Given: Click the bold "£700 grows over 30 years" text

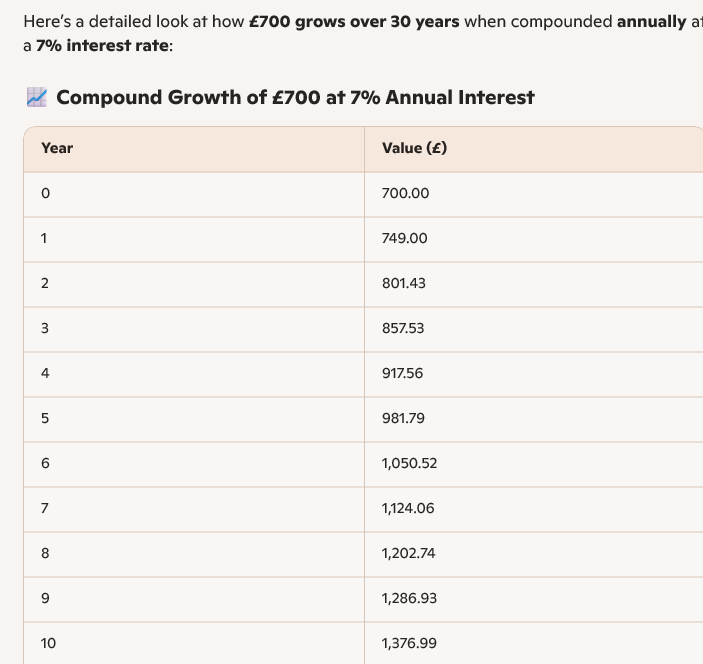Looking at the screenshot, I should tap(354, 21).
